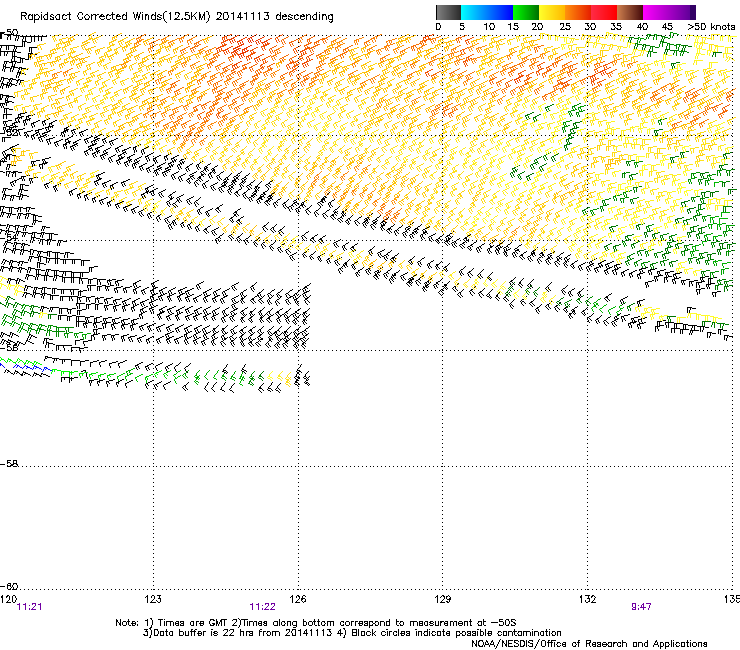Click the blue 10-15 knots legend swatch
This screenshot has height=650, width=740.
click(500, 12)
